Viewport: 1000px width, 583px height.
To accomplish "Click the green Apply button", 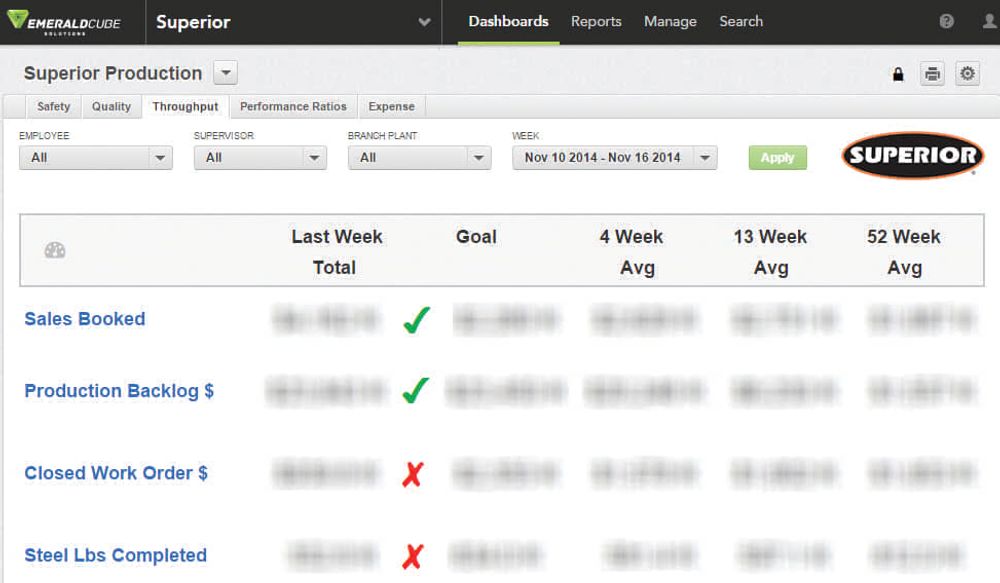I will click(x=777, y=158).
